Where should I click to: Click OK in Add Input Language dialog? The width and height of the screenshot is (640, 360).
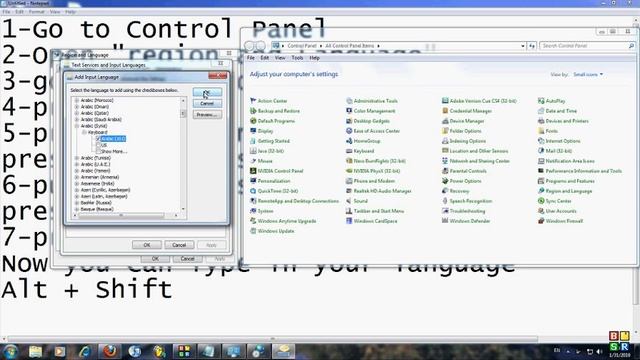tap(207, 93)
